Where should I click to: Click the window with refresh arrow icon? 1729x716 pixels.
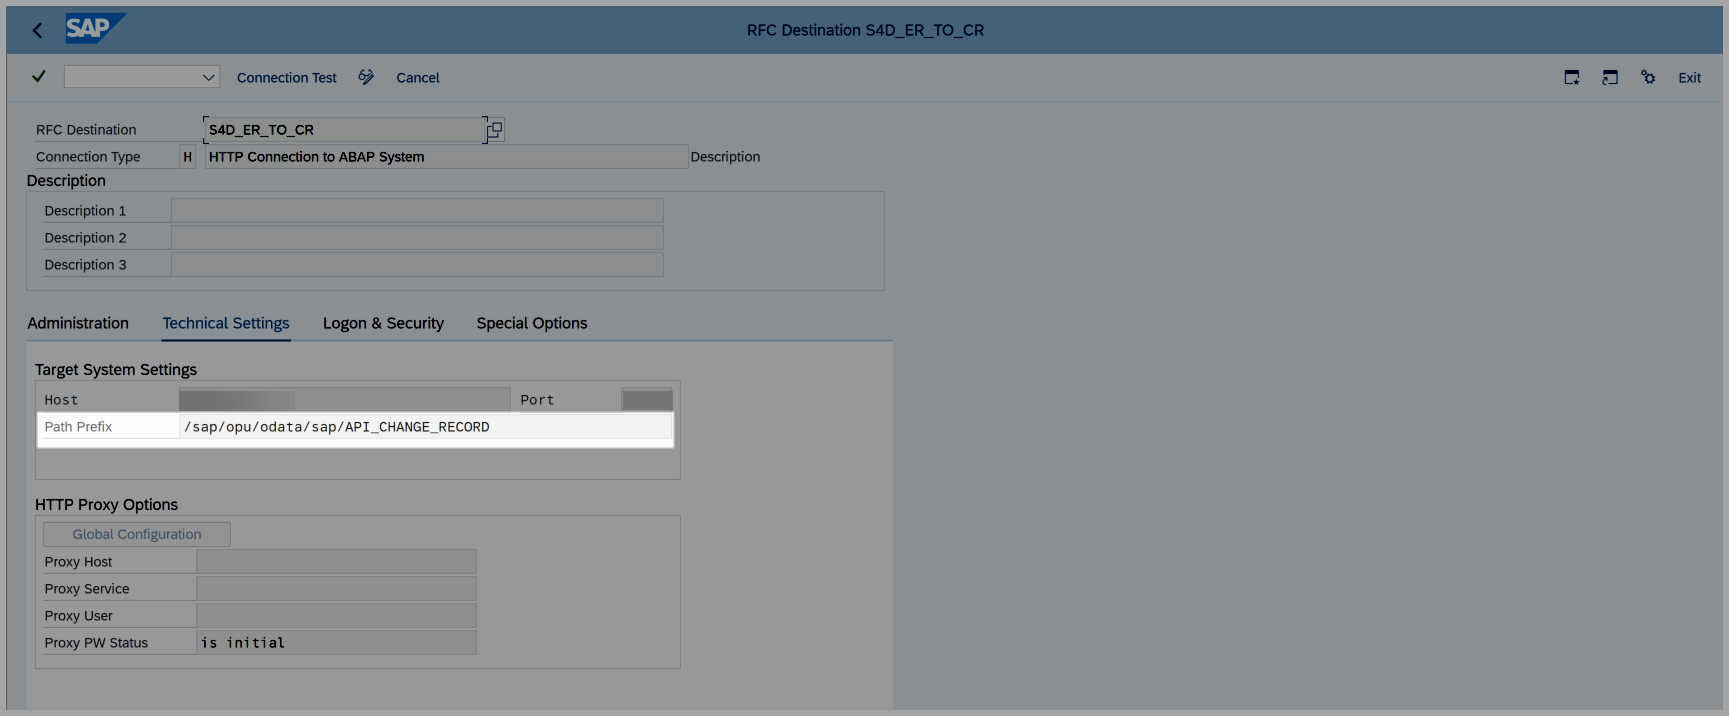click(1610, 77)
